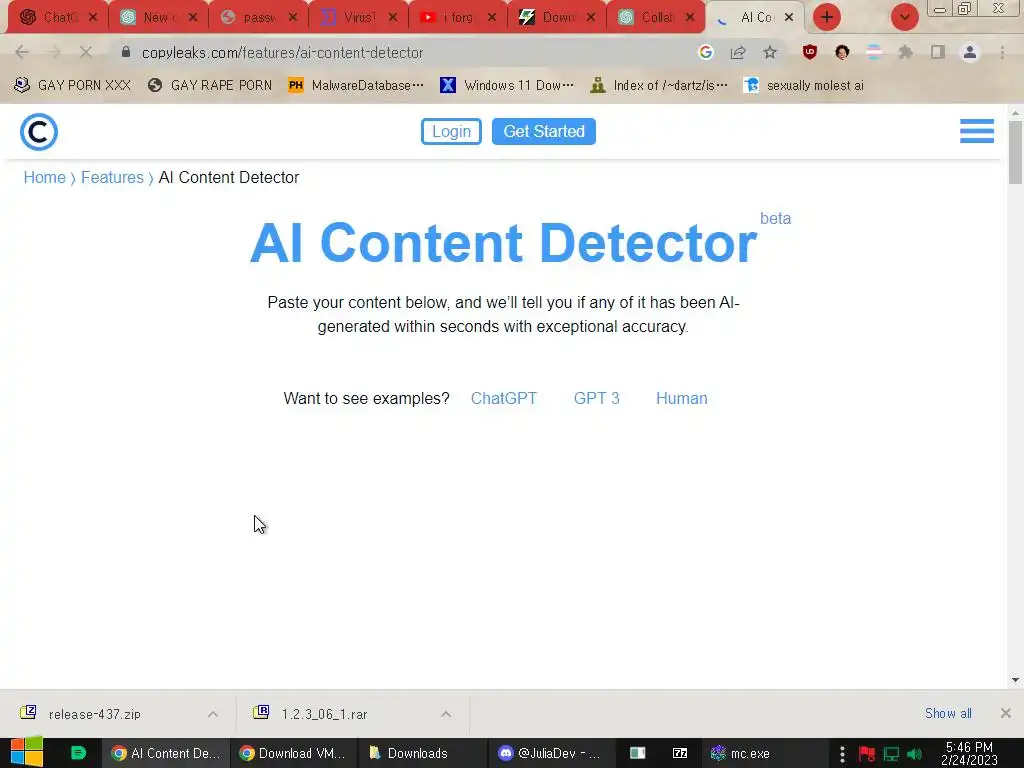Image resolution: width=1024 pixels, height=768 pixels.
Task: Click the address bar URL field
Action: click(405, 52)
